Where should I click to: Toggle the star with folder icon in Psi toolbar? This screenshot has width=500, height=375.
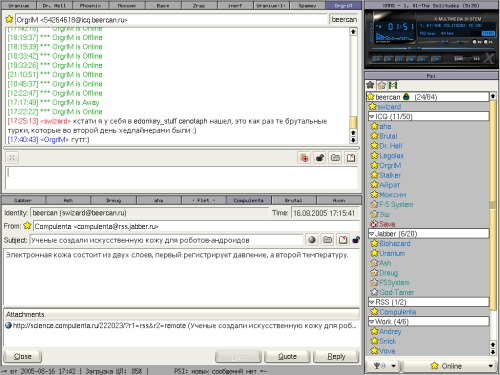381,85
